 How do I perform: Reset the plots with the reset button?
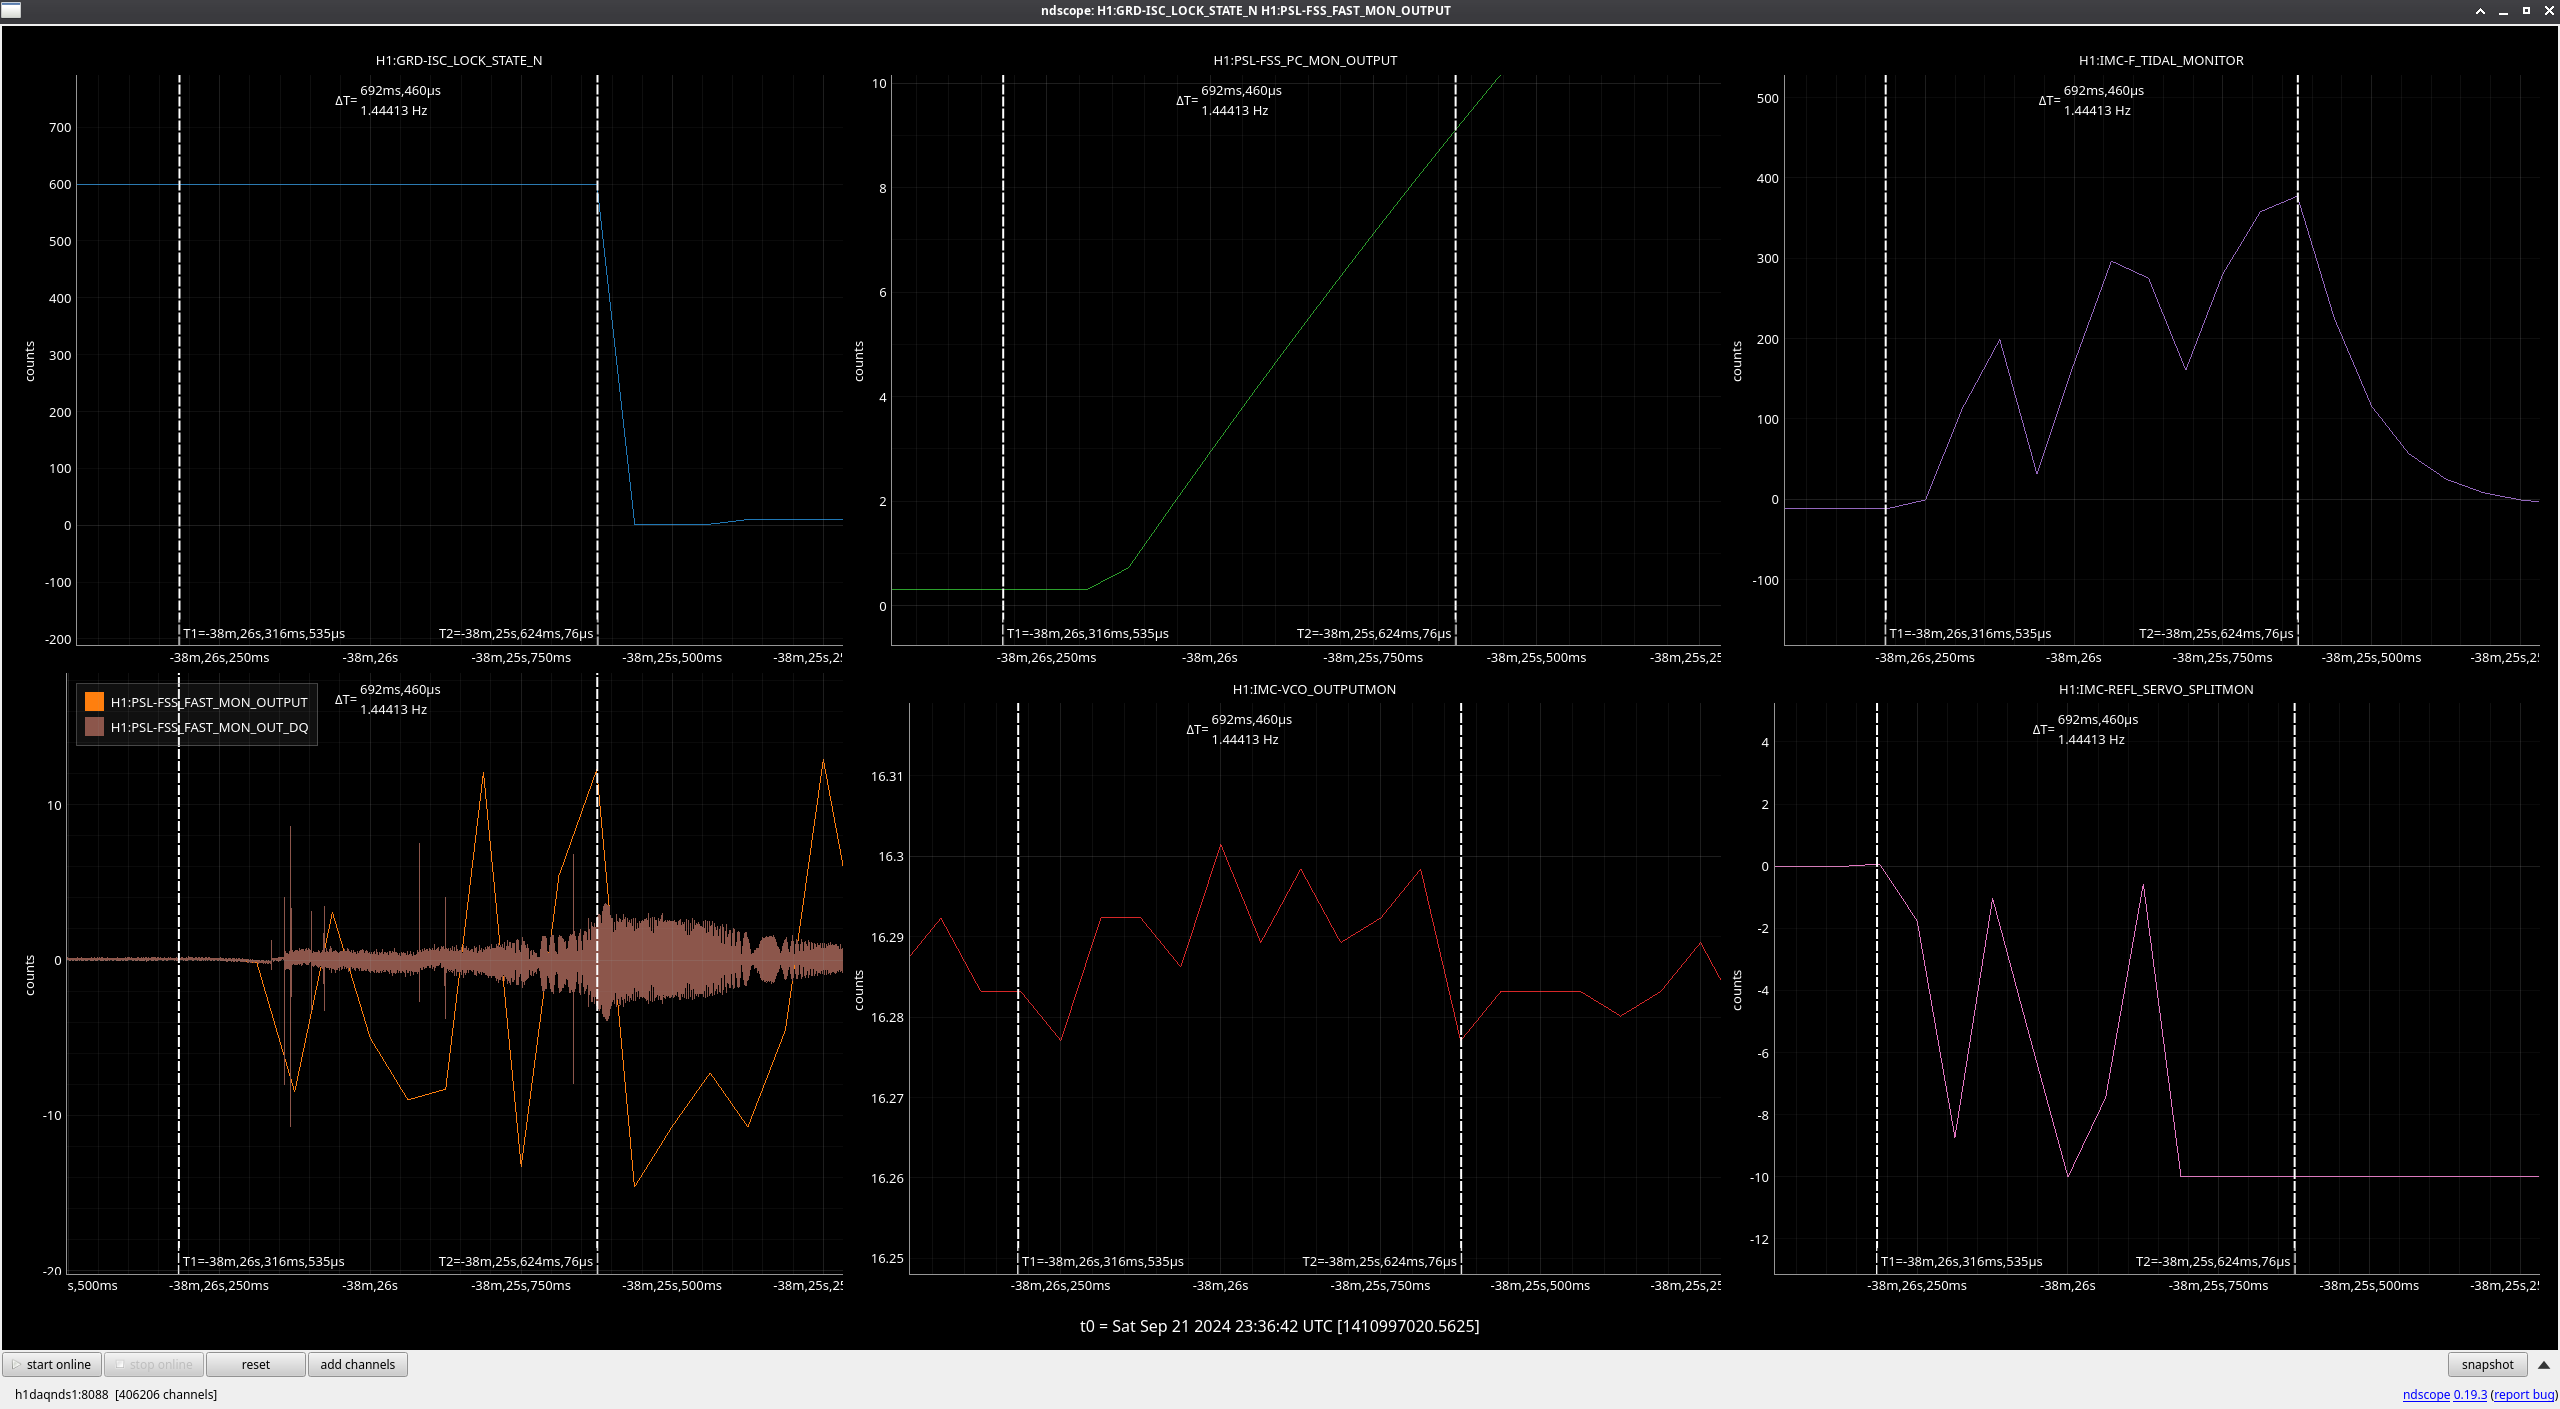point(256,1364)
